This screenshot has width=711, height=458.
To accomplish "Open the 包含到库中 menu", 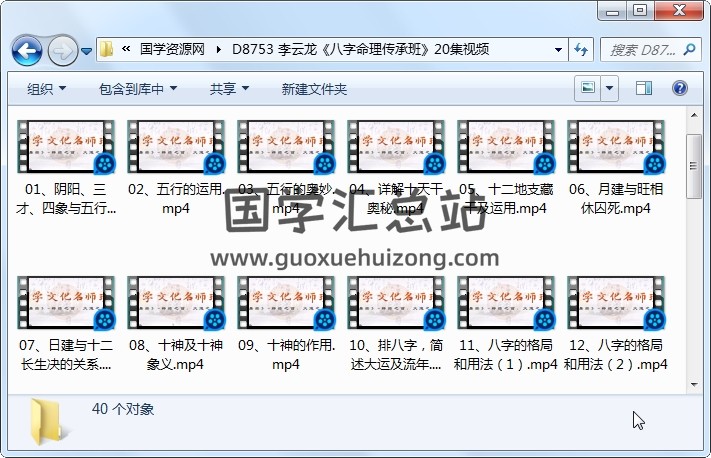I will [138, 89].
